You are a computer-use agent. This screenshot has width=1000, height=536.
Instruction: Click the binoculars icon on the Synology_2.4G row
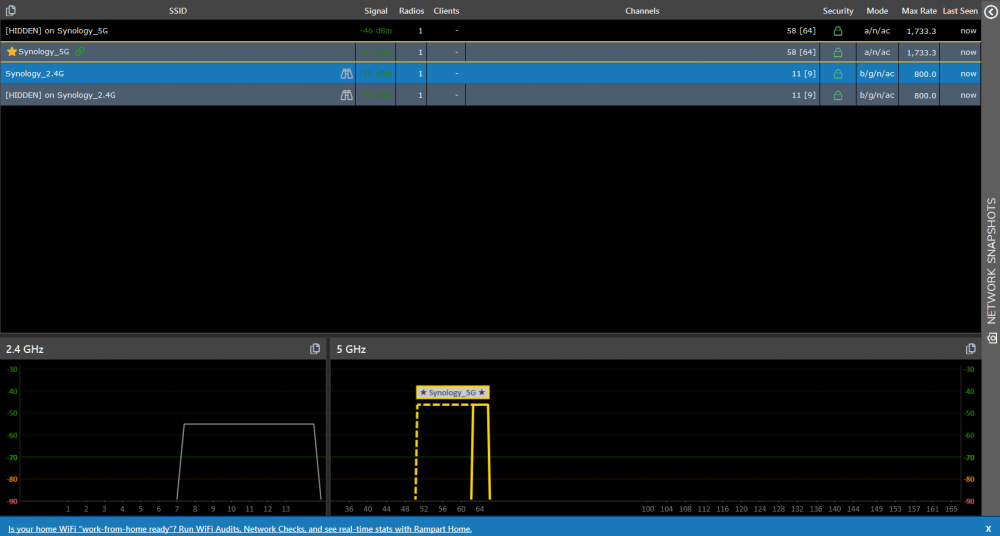click(346, 74)
